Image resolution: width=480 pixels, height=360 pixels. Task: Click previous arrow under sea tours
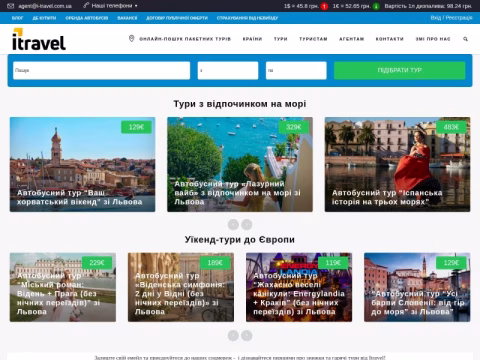tap(233, 224)
